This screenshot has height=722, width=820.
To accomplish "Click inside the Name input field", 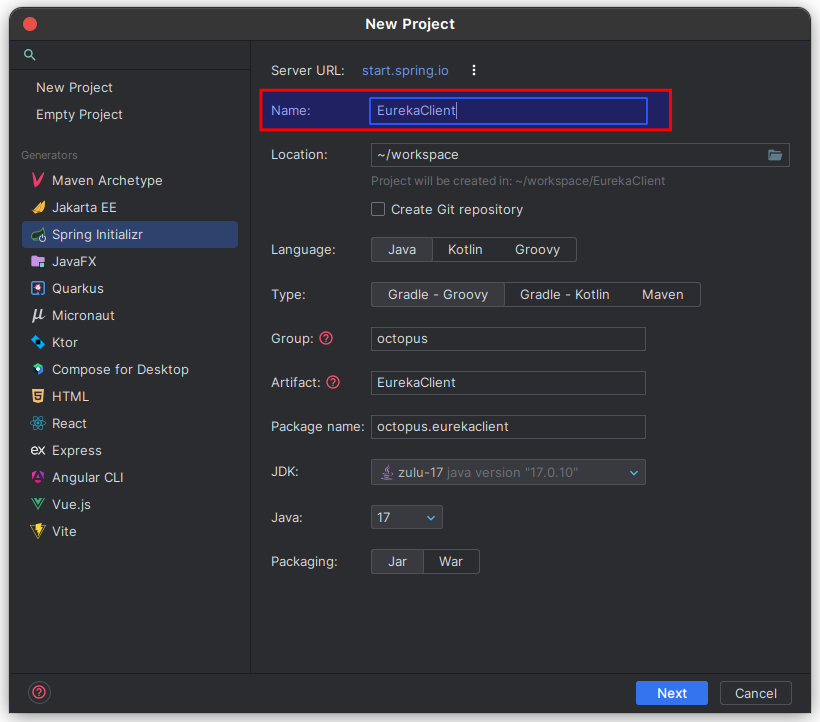I will click(x=508, y=111).
